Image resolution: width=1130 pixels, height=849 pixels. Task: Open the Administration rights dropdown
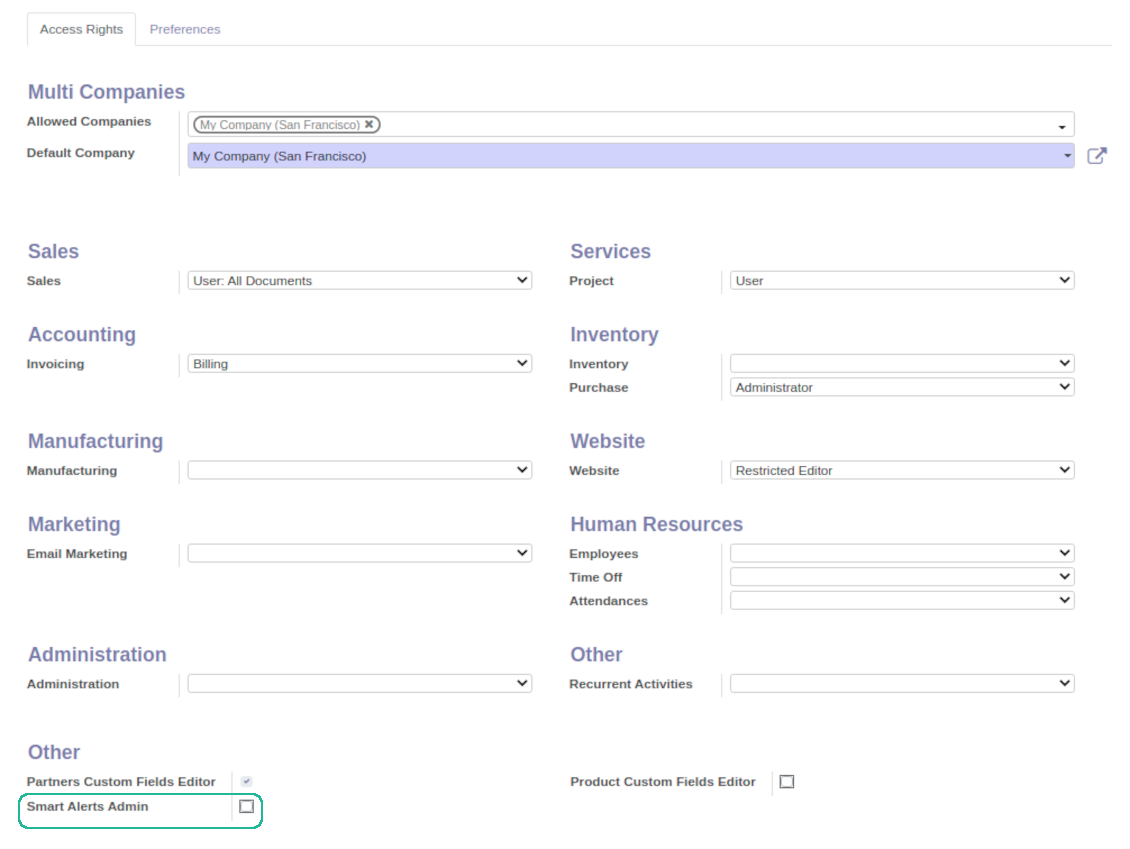(360, 683)
